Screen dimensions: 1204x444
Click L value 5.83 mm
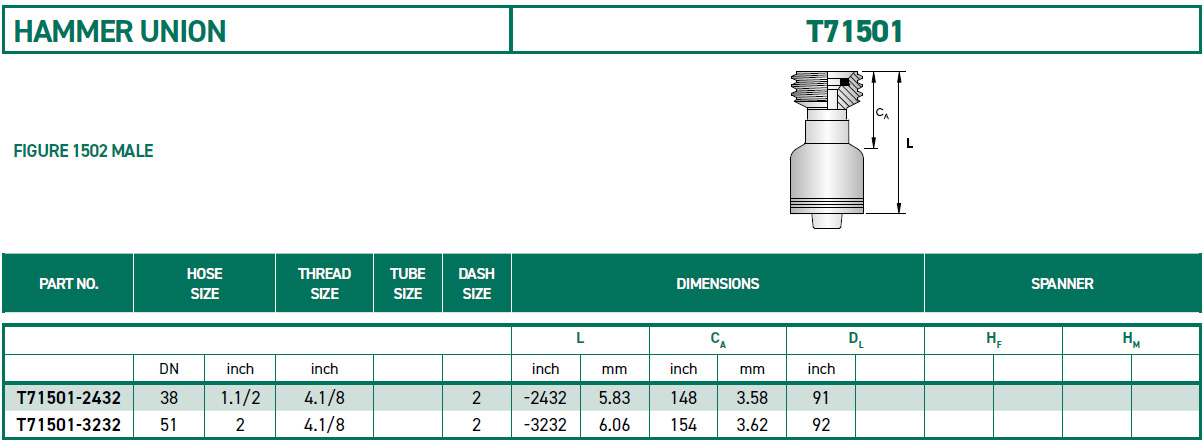614,397
